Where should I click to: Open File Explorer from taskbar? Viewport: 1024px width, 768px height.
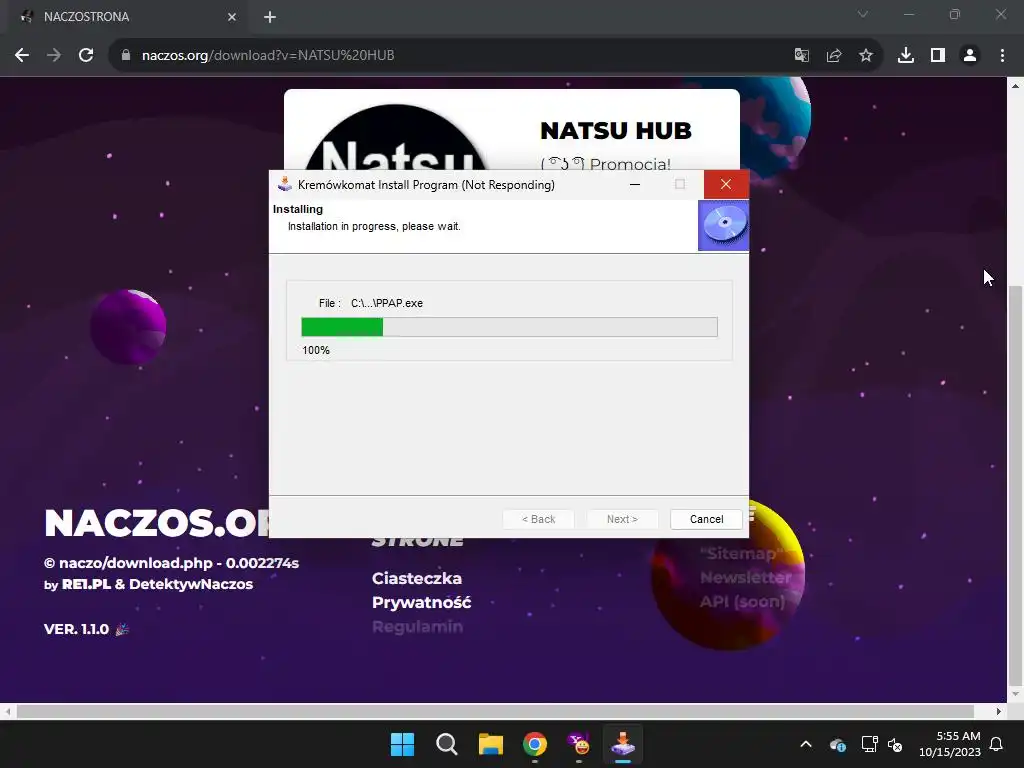pos(490,744)
